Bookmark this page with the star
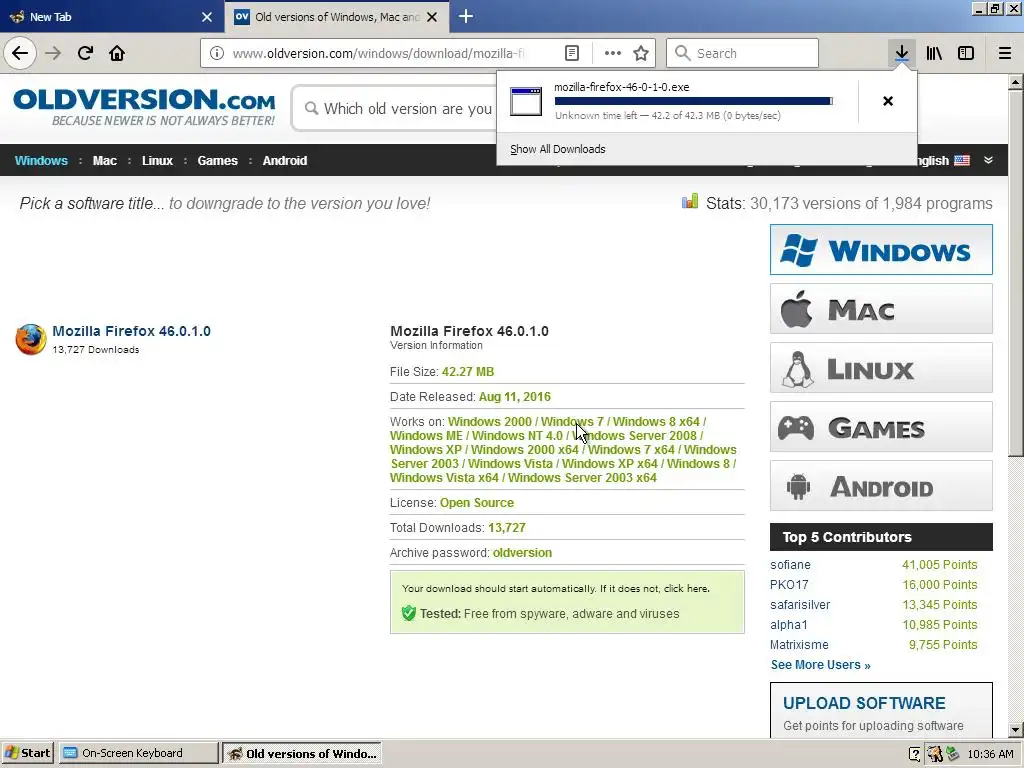Image resolution: width=1024 pixels, height=768 pixels. click(641, 53)
